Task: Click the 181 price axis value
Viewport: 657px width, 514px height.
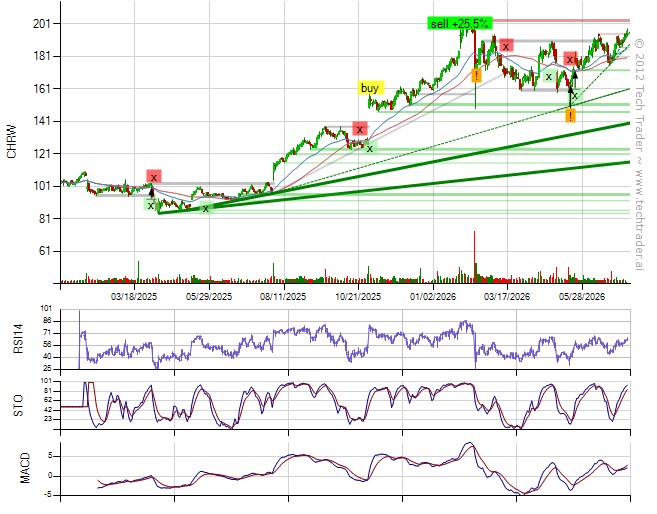Action: (41, 56)
